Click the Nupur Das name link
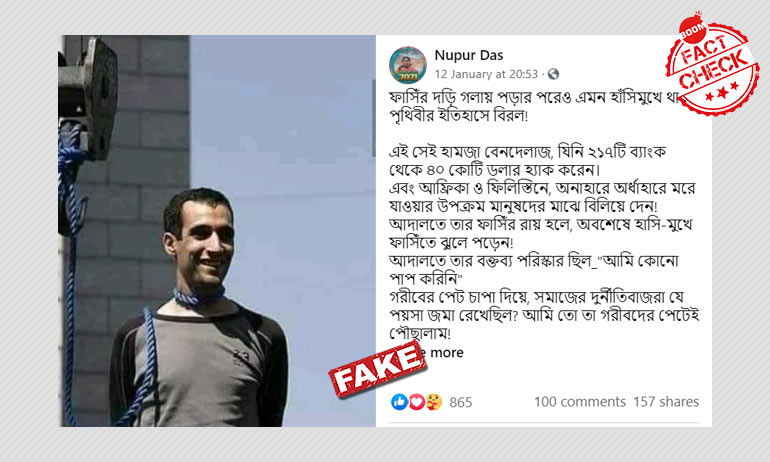This screenshot has width=770, height=462. (x=468, y=55)
